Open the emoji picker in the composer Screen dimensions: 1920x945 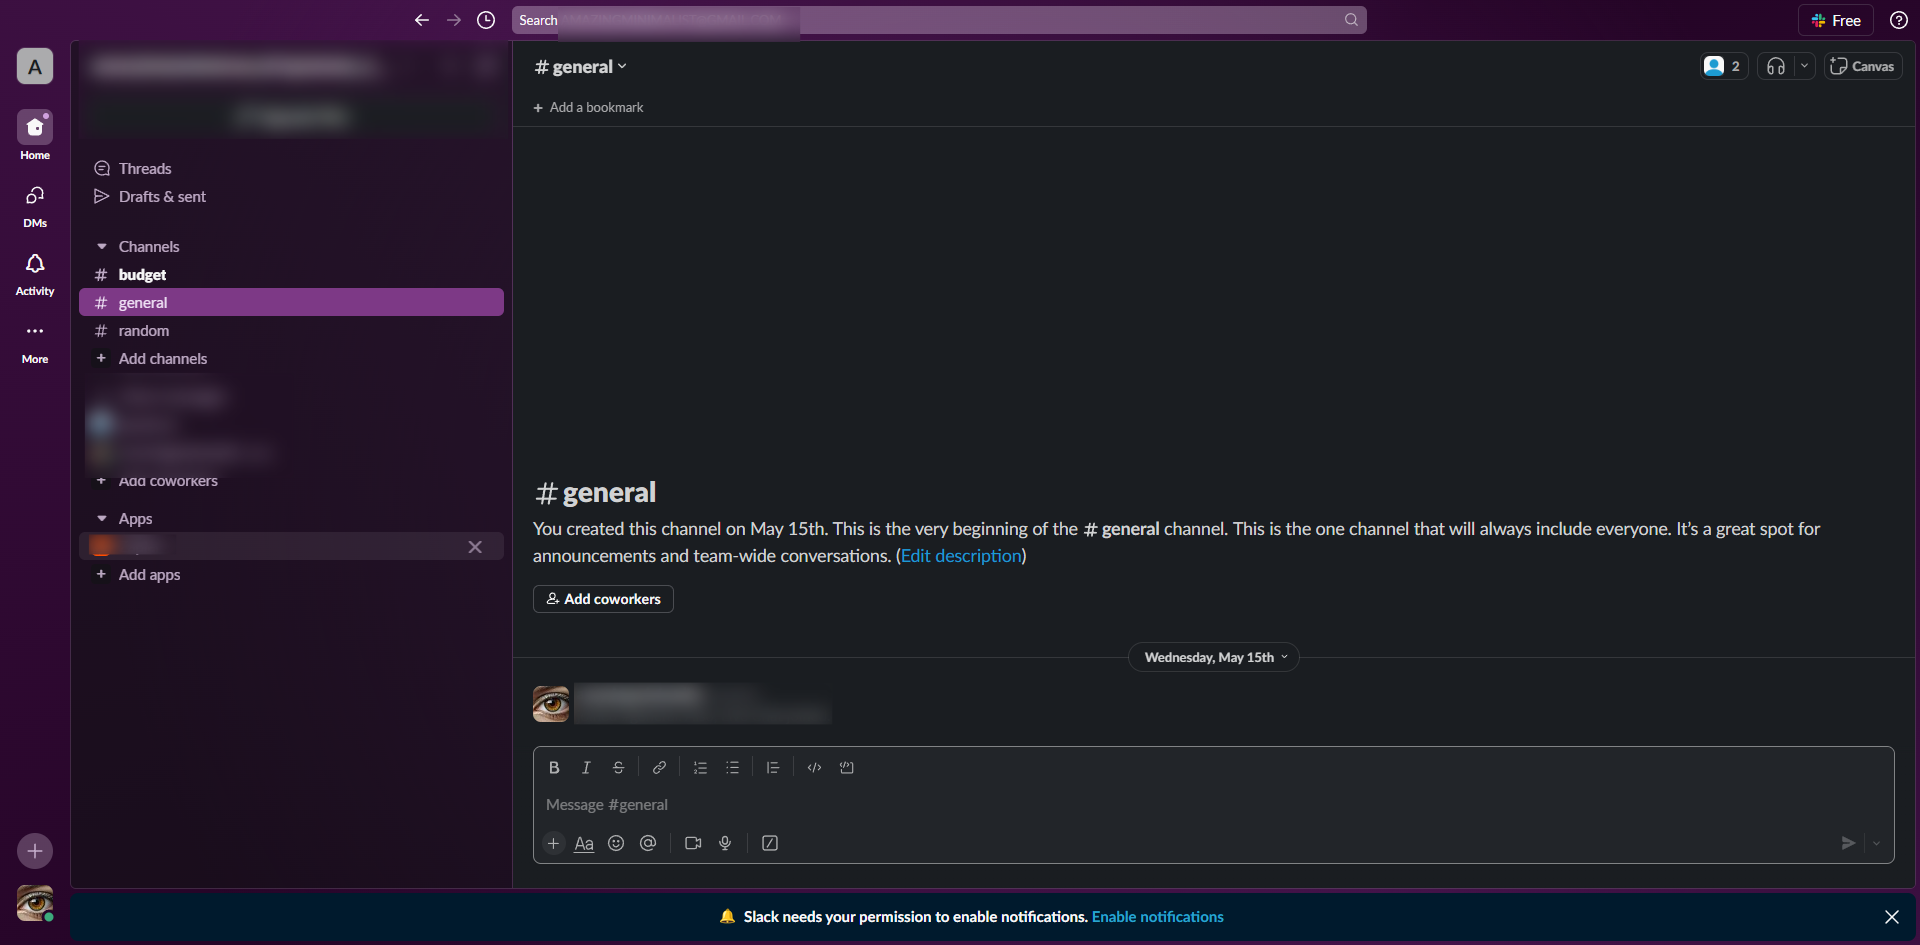point(616,843)
